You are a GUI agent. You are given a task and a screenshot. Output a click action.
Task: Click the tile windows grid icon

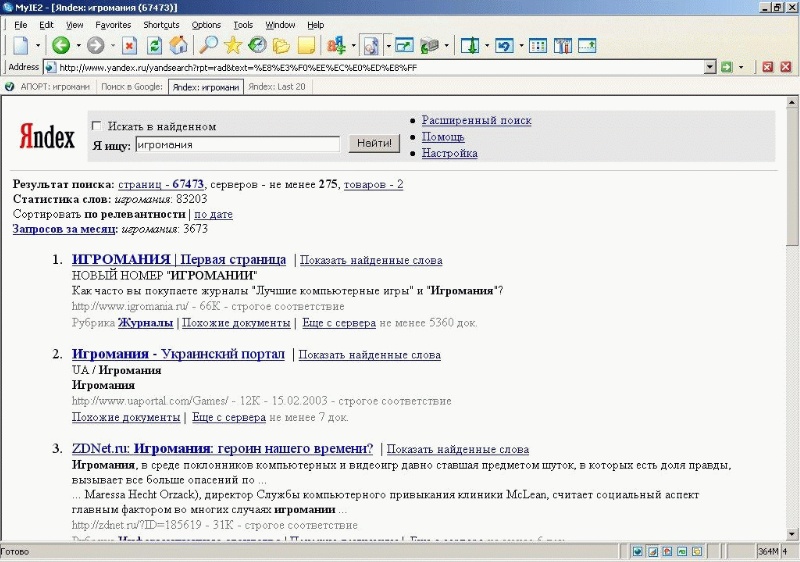pos(538,46)
